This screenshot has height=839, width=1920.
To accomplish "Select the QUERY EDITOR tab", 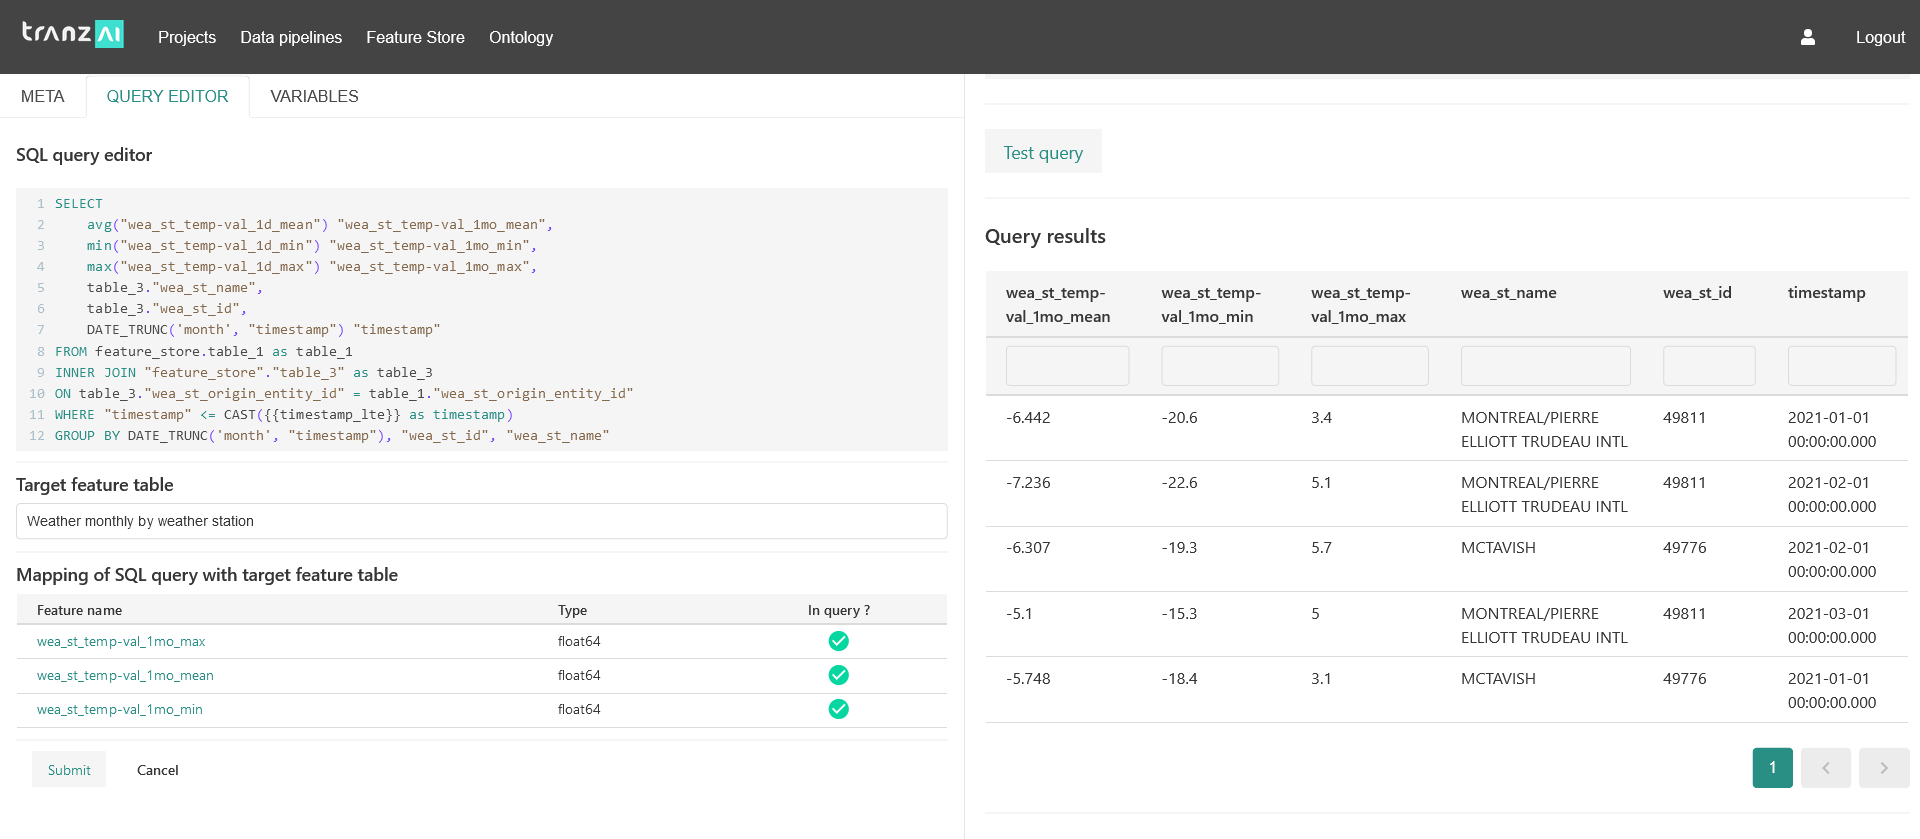I will click(x=167, y=96).
